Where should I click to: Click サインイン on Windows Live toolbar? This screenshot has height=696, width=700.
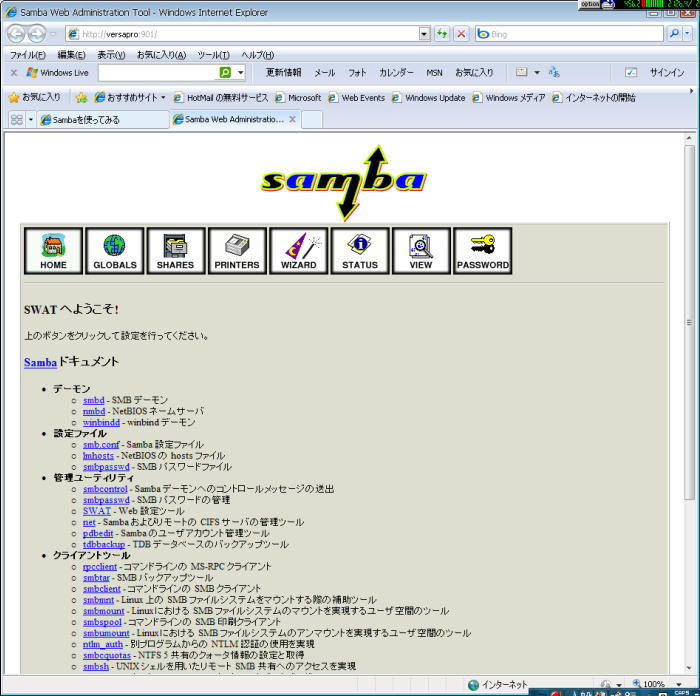point(667,72)
